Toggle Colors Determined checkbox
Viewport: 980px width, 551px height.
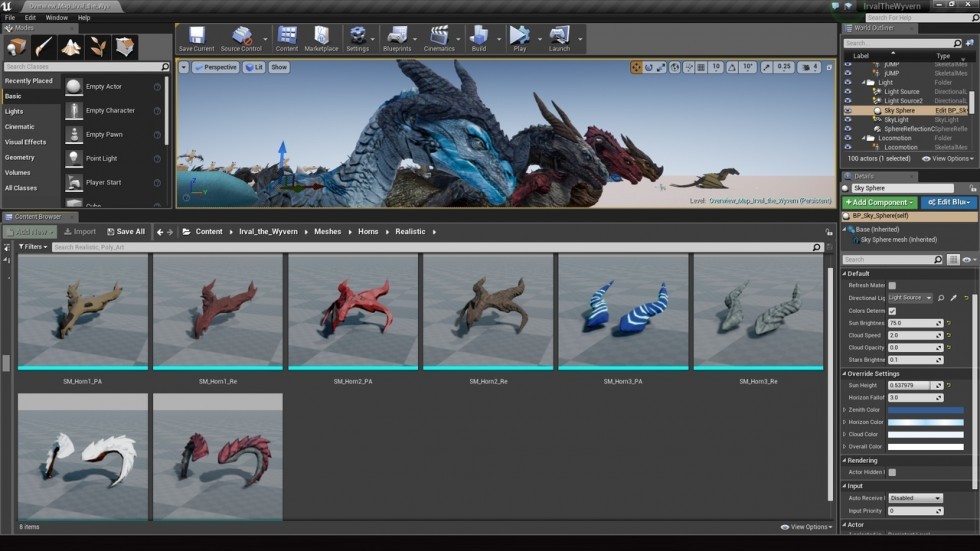coord(892,310)
